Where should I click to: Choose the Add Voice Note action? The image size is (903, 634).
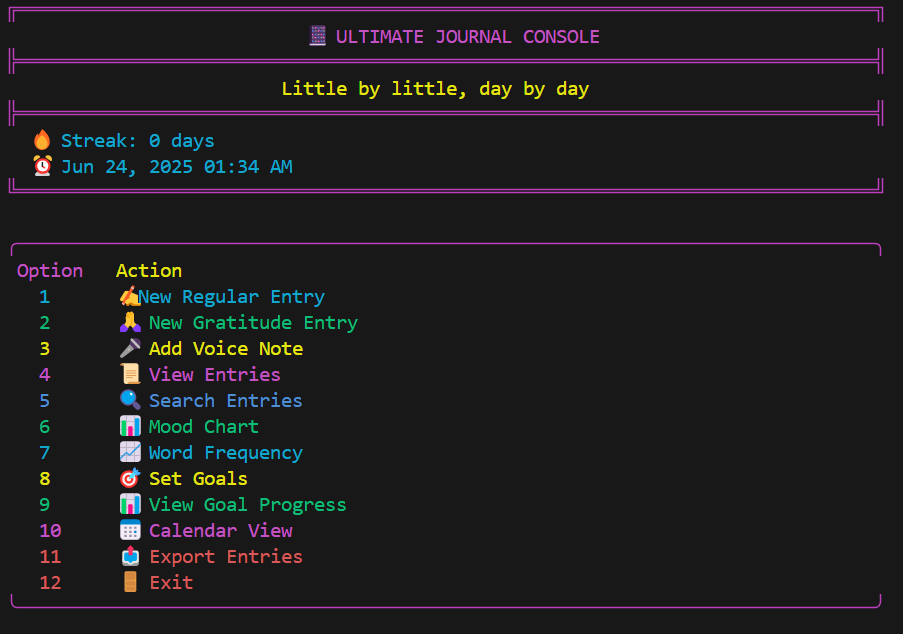click(226, 349)
